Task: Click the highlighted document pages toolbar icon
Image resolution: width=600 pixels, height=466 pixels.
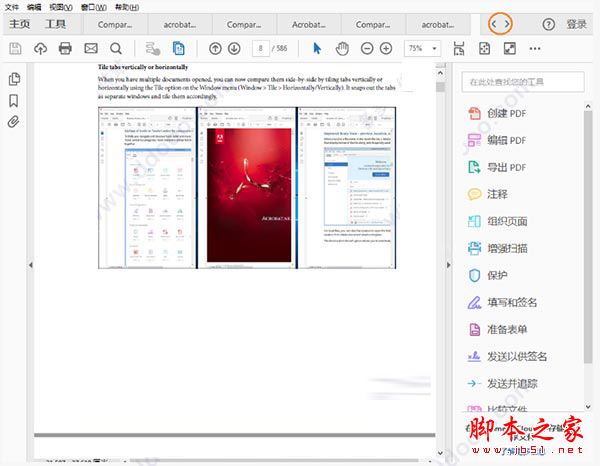Action: click(x=178, y=49)
